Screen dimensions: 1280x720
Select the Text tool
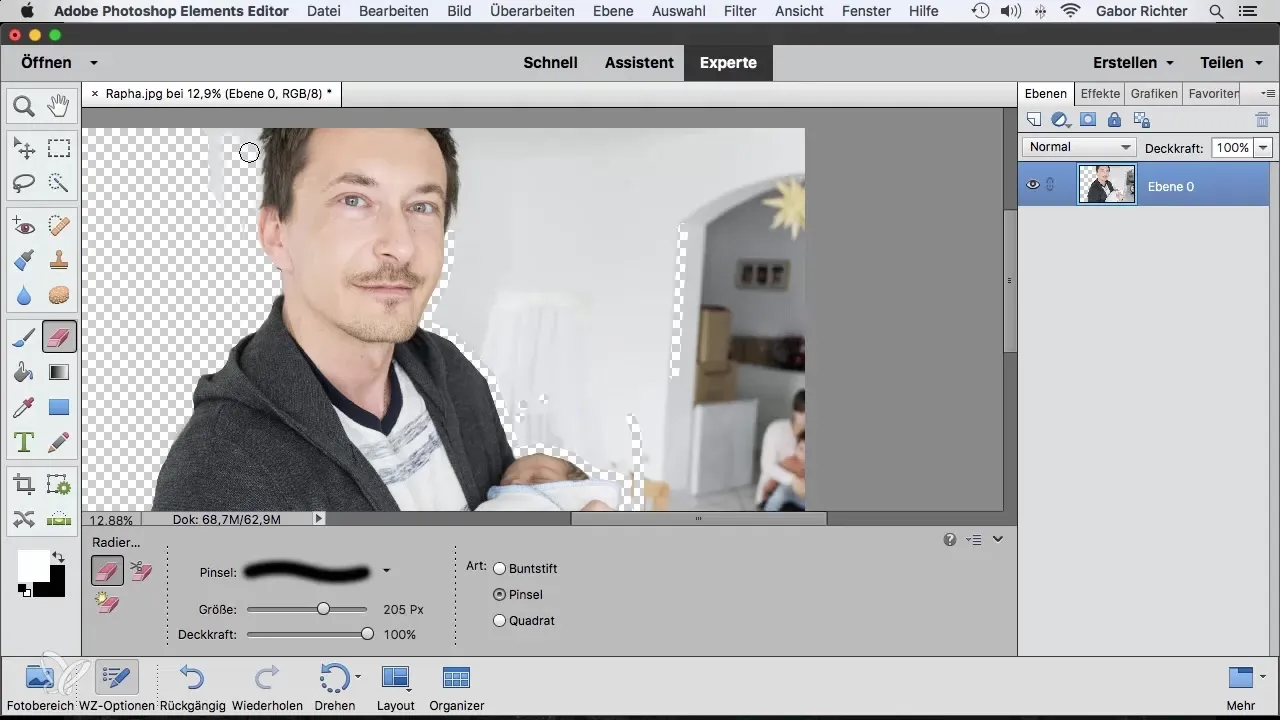click(24, 441)
